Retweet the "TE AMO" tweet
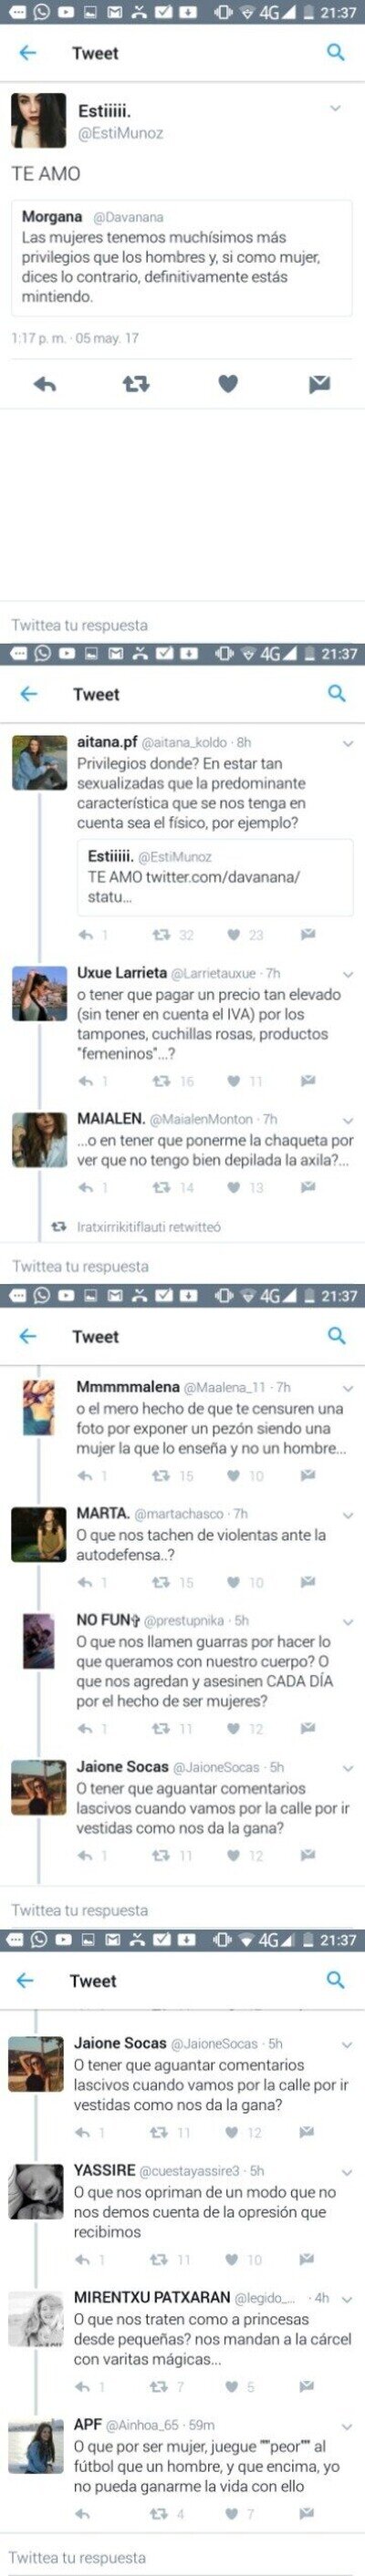This screenshot has height=2576, width=365. tap(136, 383)
